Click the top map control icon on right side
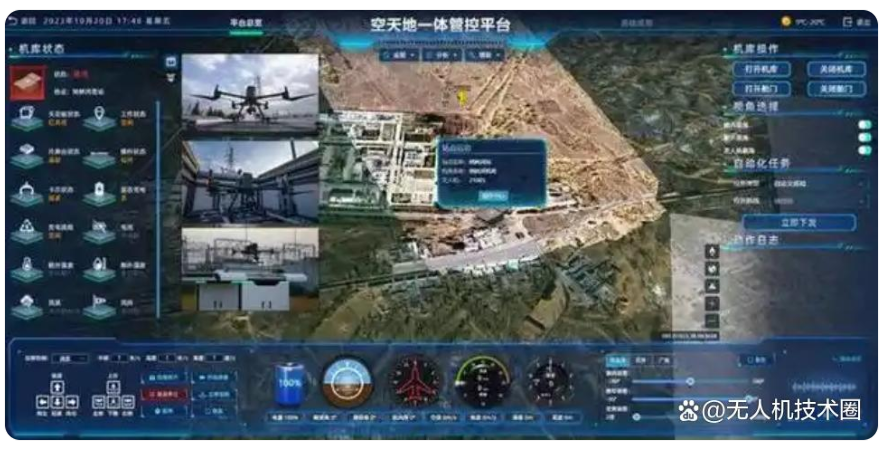Image resolution: width=884 pixels, height=450 pixels. click(x=712, y=251)
